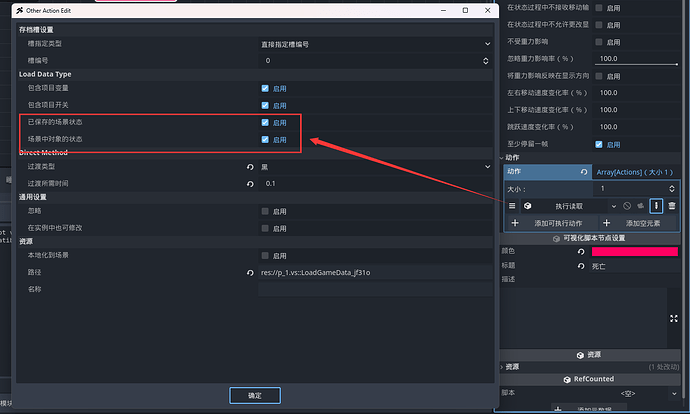This screenshot has height=414, width=690.
Task: Click the expand icon in the 描述 text area
Action: point(673,318)
